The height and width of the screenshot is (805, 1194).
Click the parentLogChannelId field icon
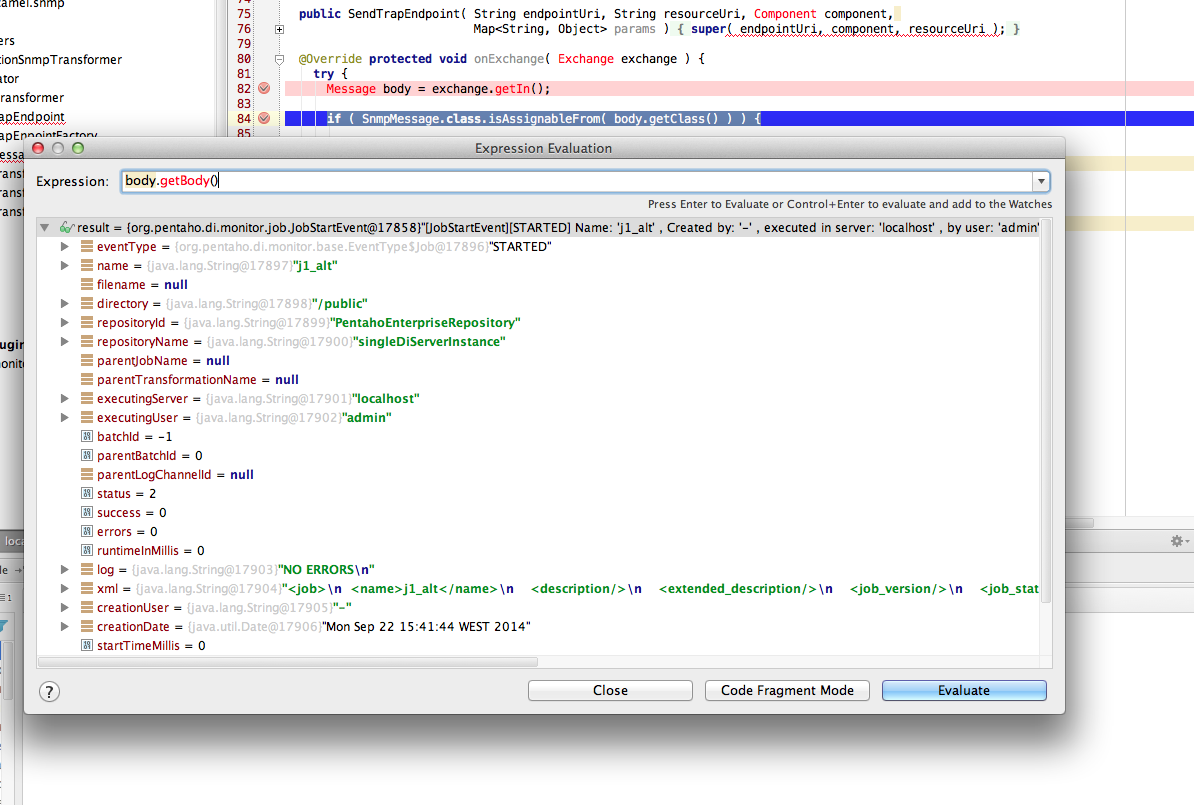click(87, 474)
